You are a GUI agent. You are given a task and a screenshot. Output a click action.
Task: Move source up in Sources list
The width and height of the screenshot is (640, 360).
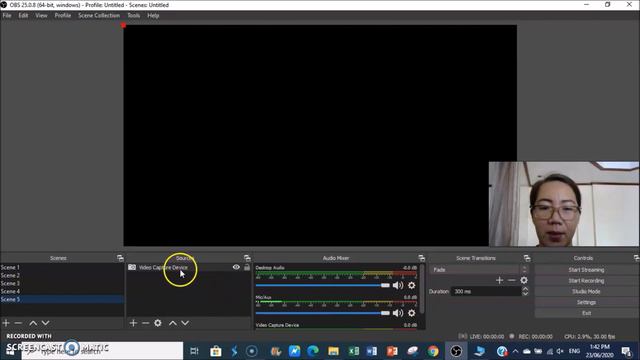click(x=173, y=323)
